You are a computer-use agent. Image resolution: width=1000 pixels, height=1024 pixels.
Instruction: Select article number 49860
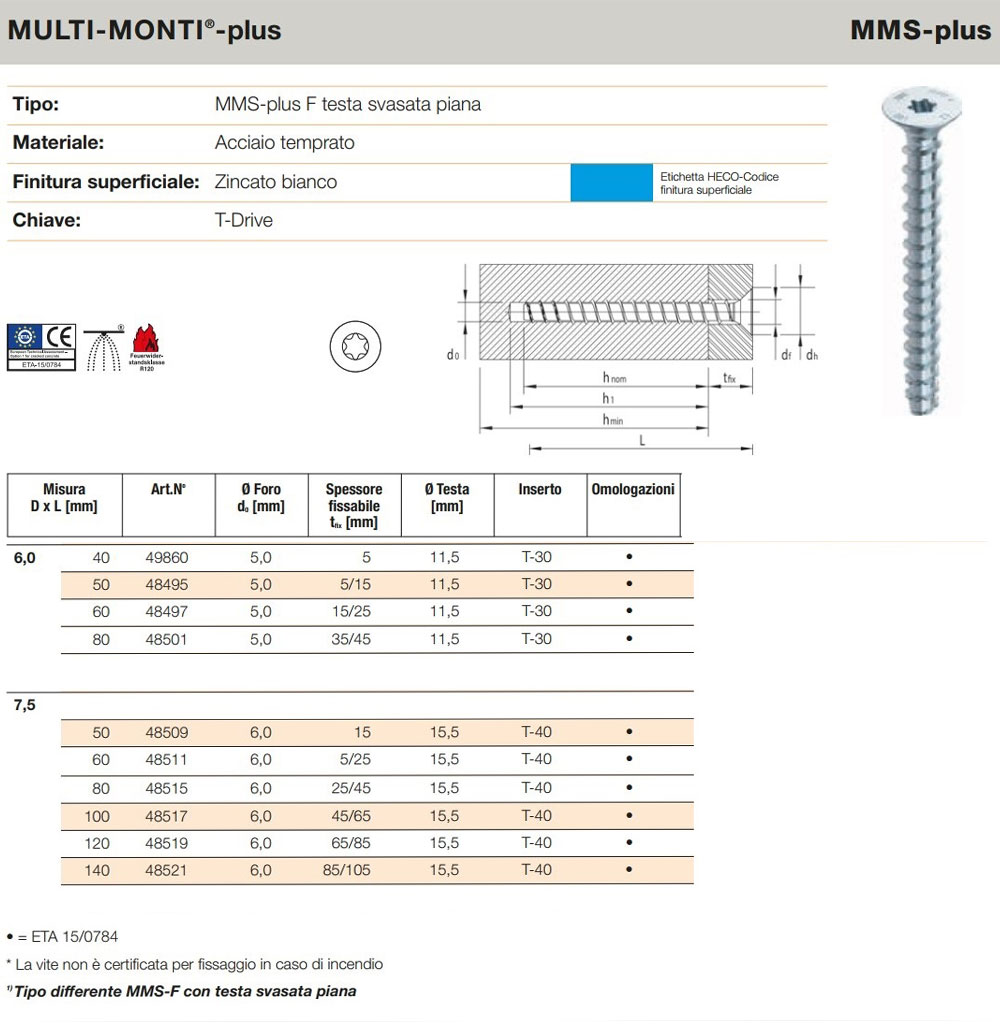point(167,557)
